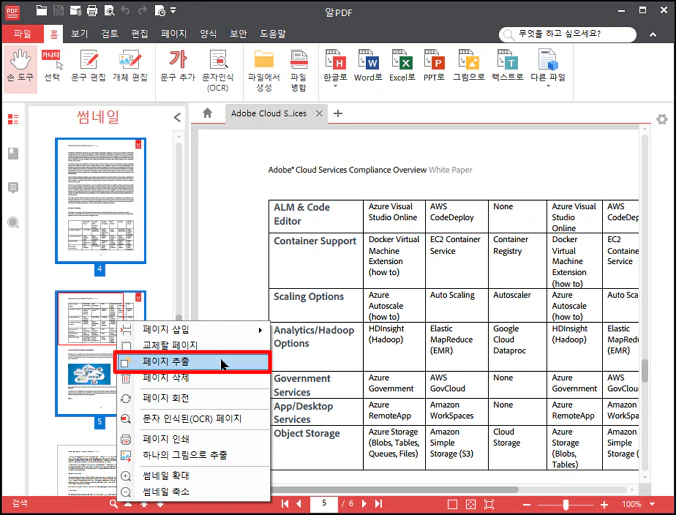Switch to the 보기 tab

[x=79, y=34]
